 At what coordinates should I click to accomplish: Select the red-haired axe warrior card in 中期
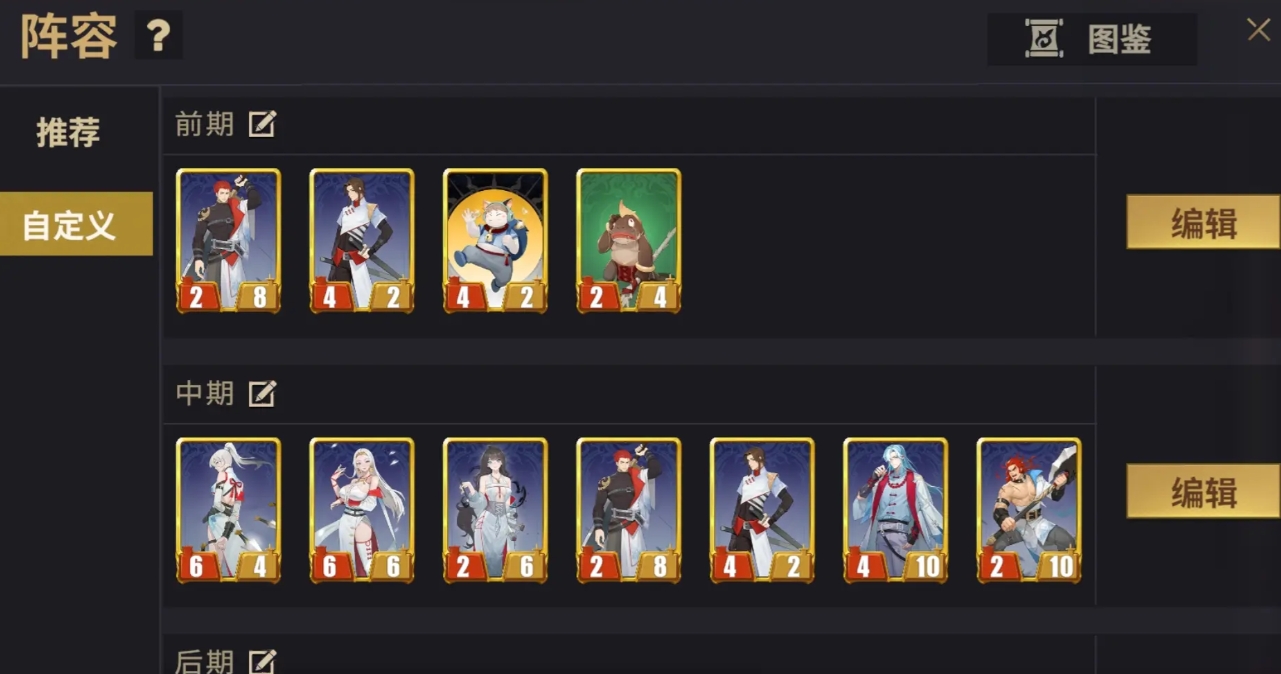click(x=1029, y=510)
